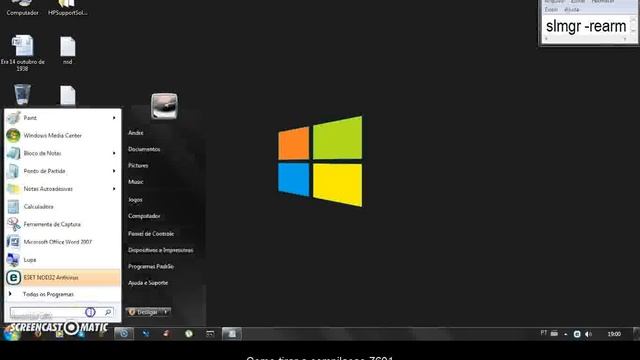Click the keyboard tray icon beside PT

click(x=554, y=333)
